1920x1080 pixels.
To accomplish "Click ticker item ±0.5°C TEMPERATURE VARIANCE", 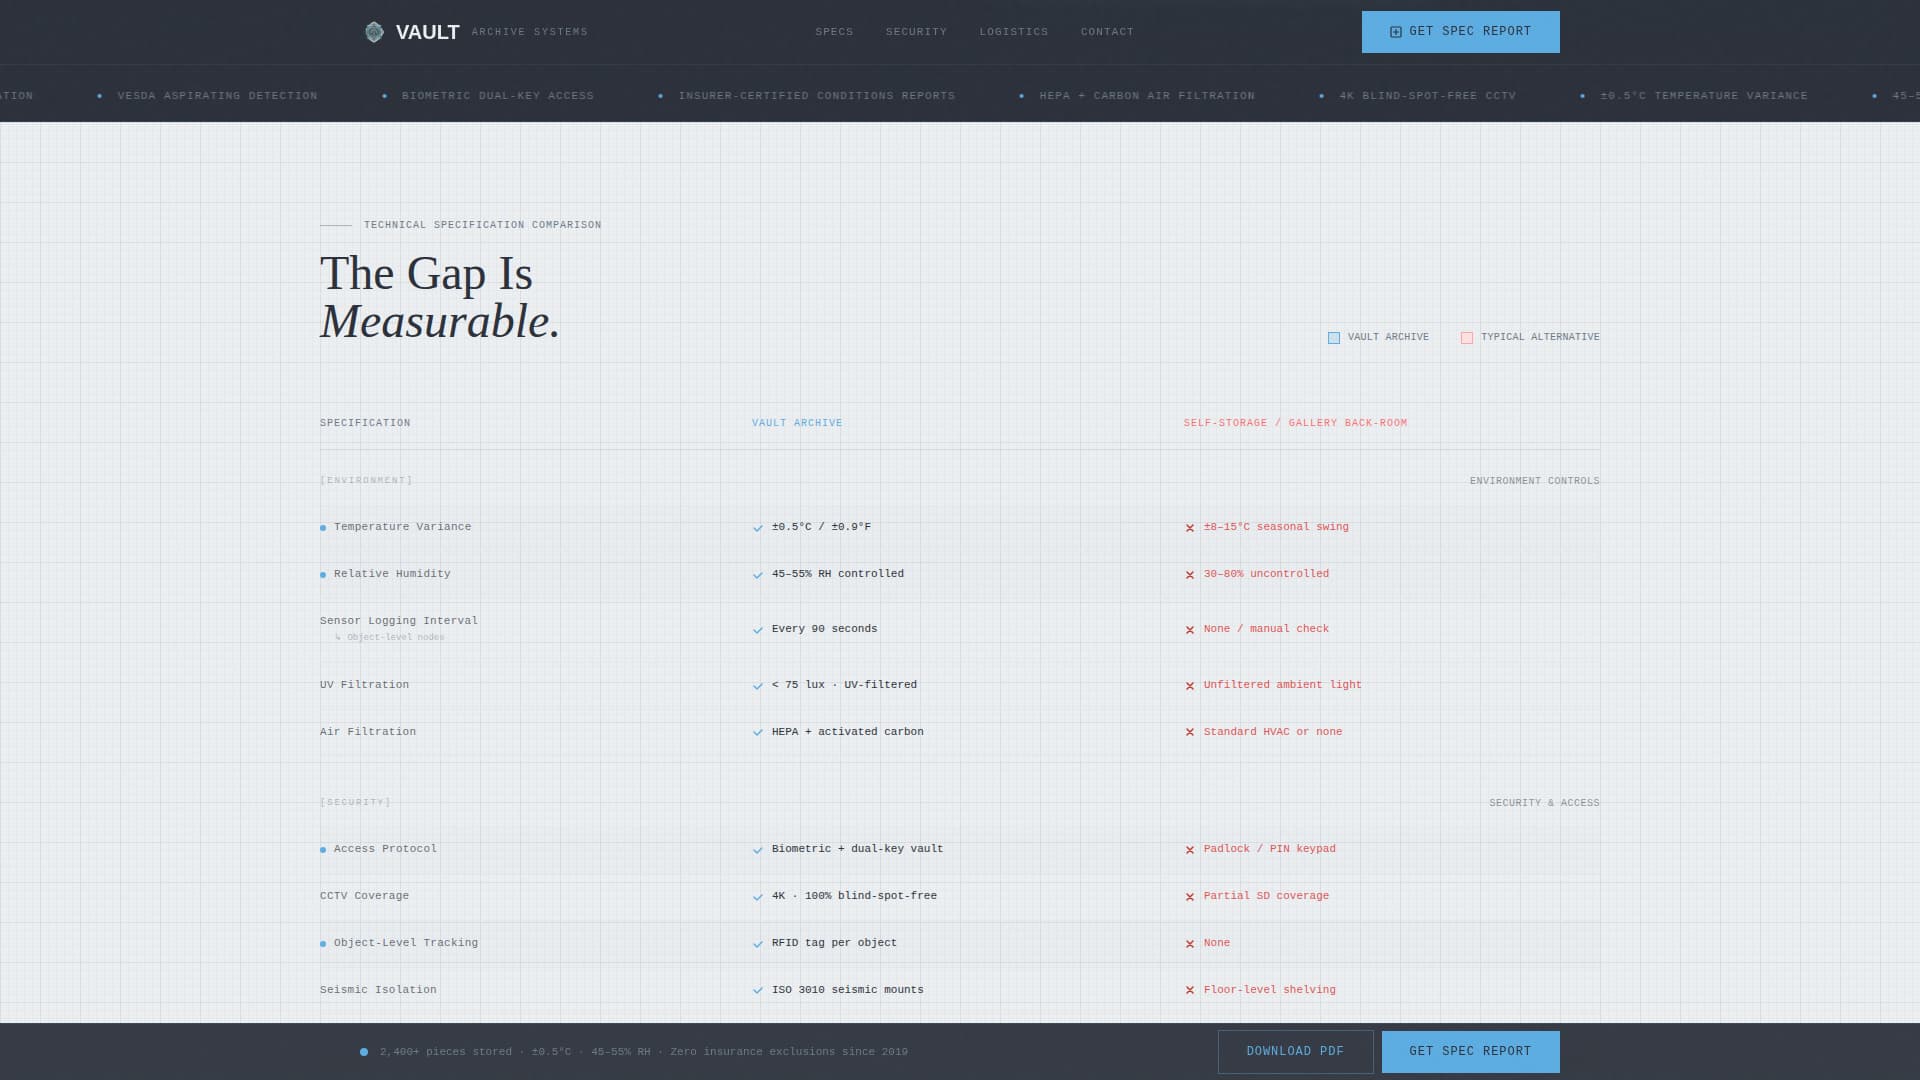I will 1704,96.
